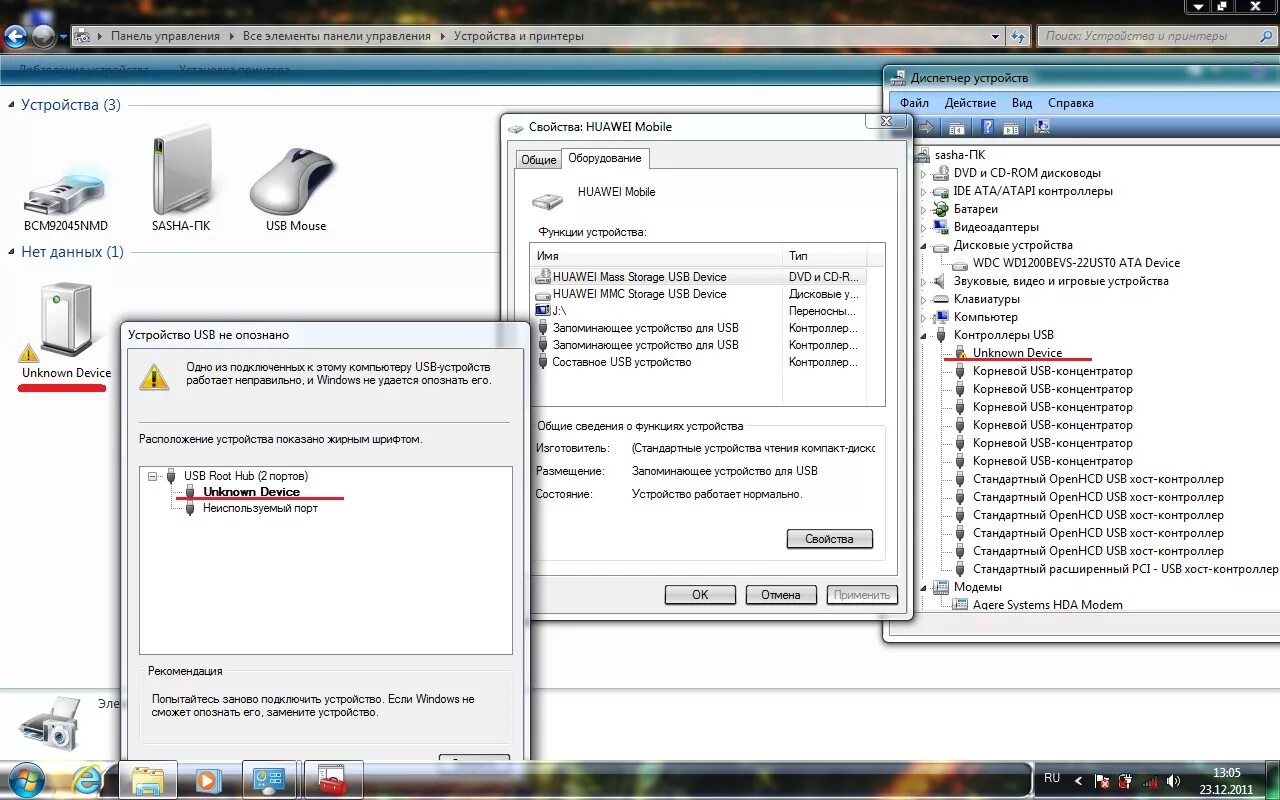1280x800 pixels.
Task: Toggle the action pane icon in Device Manager toolbar
Action: click(1011, 127)
